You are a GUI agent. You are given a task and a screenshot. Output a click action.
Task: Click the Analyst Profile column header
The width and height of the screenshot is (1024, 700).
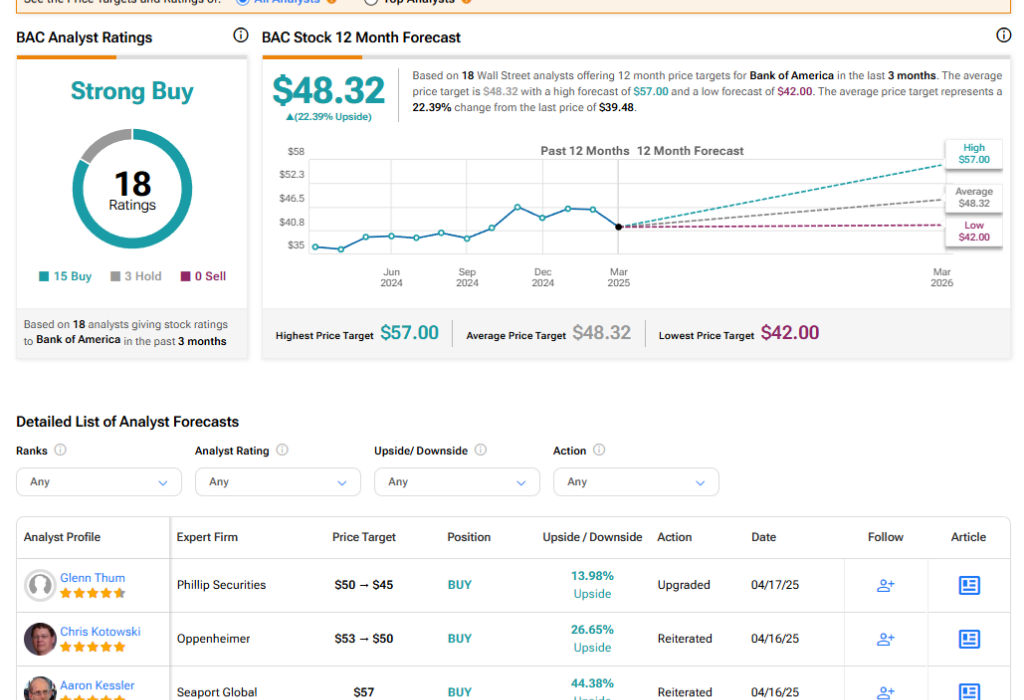coord(62,537)
